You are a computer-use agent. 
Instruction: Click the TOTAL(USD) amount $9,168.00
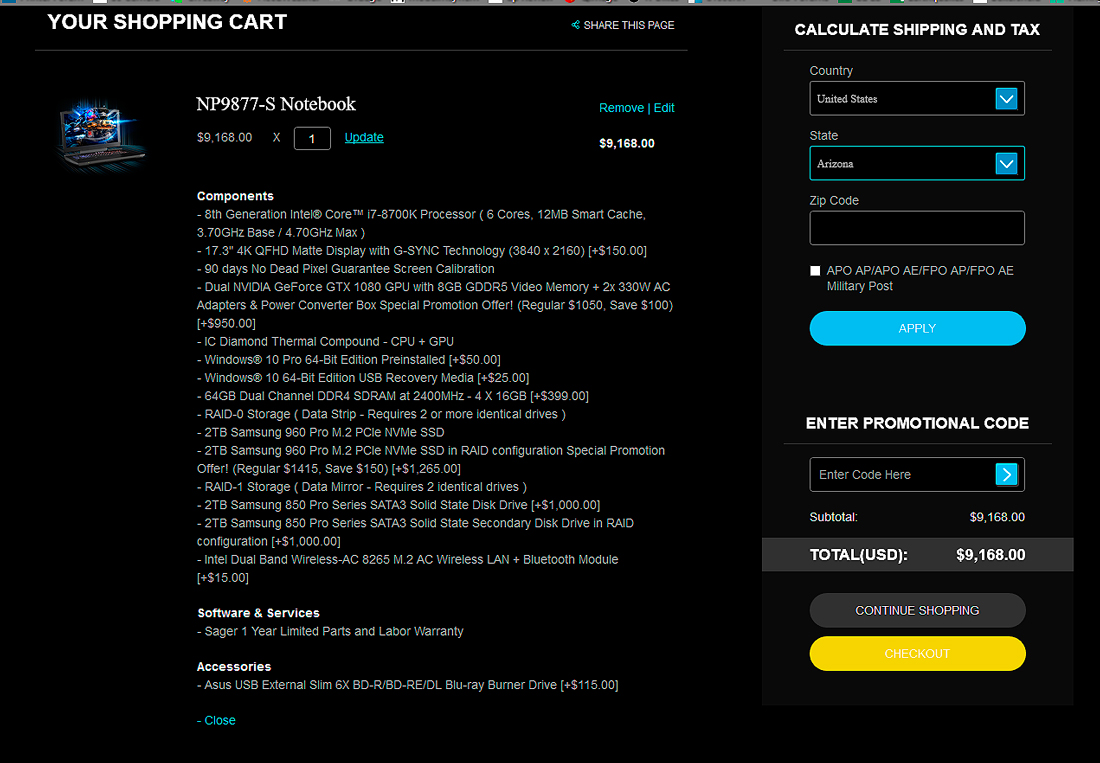click(x=991, y=555)
